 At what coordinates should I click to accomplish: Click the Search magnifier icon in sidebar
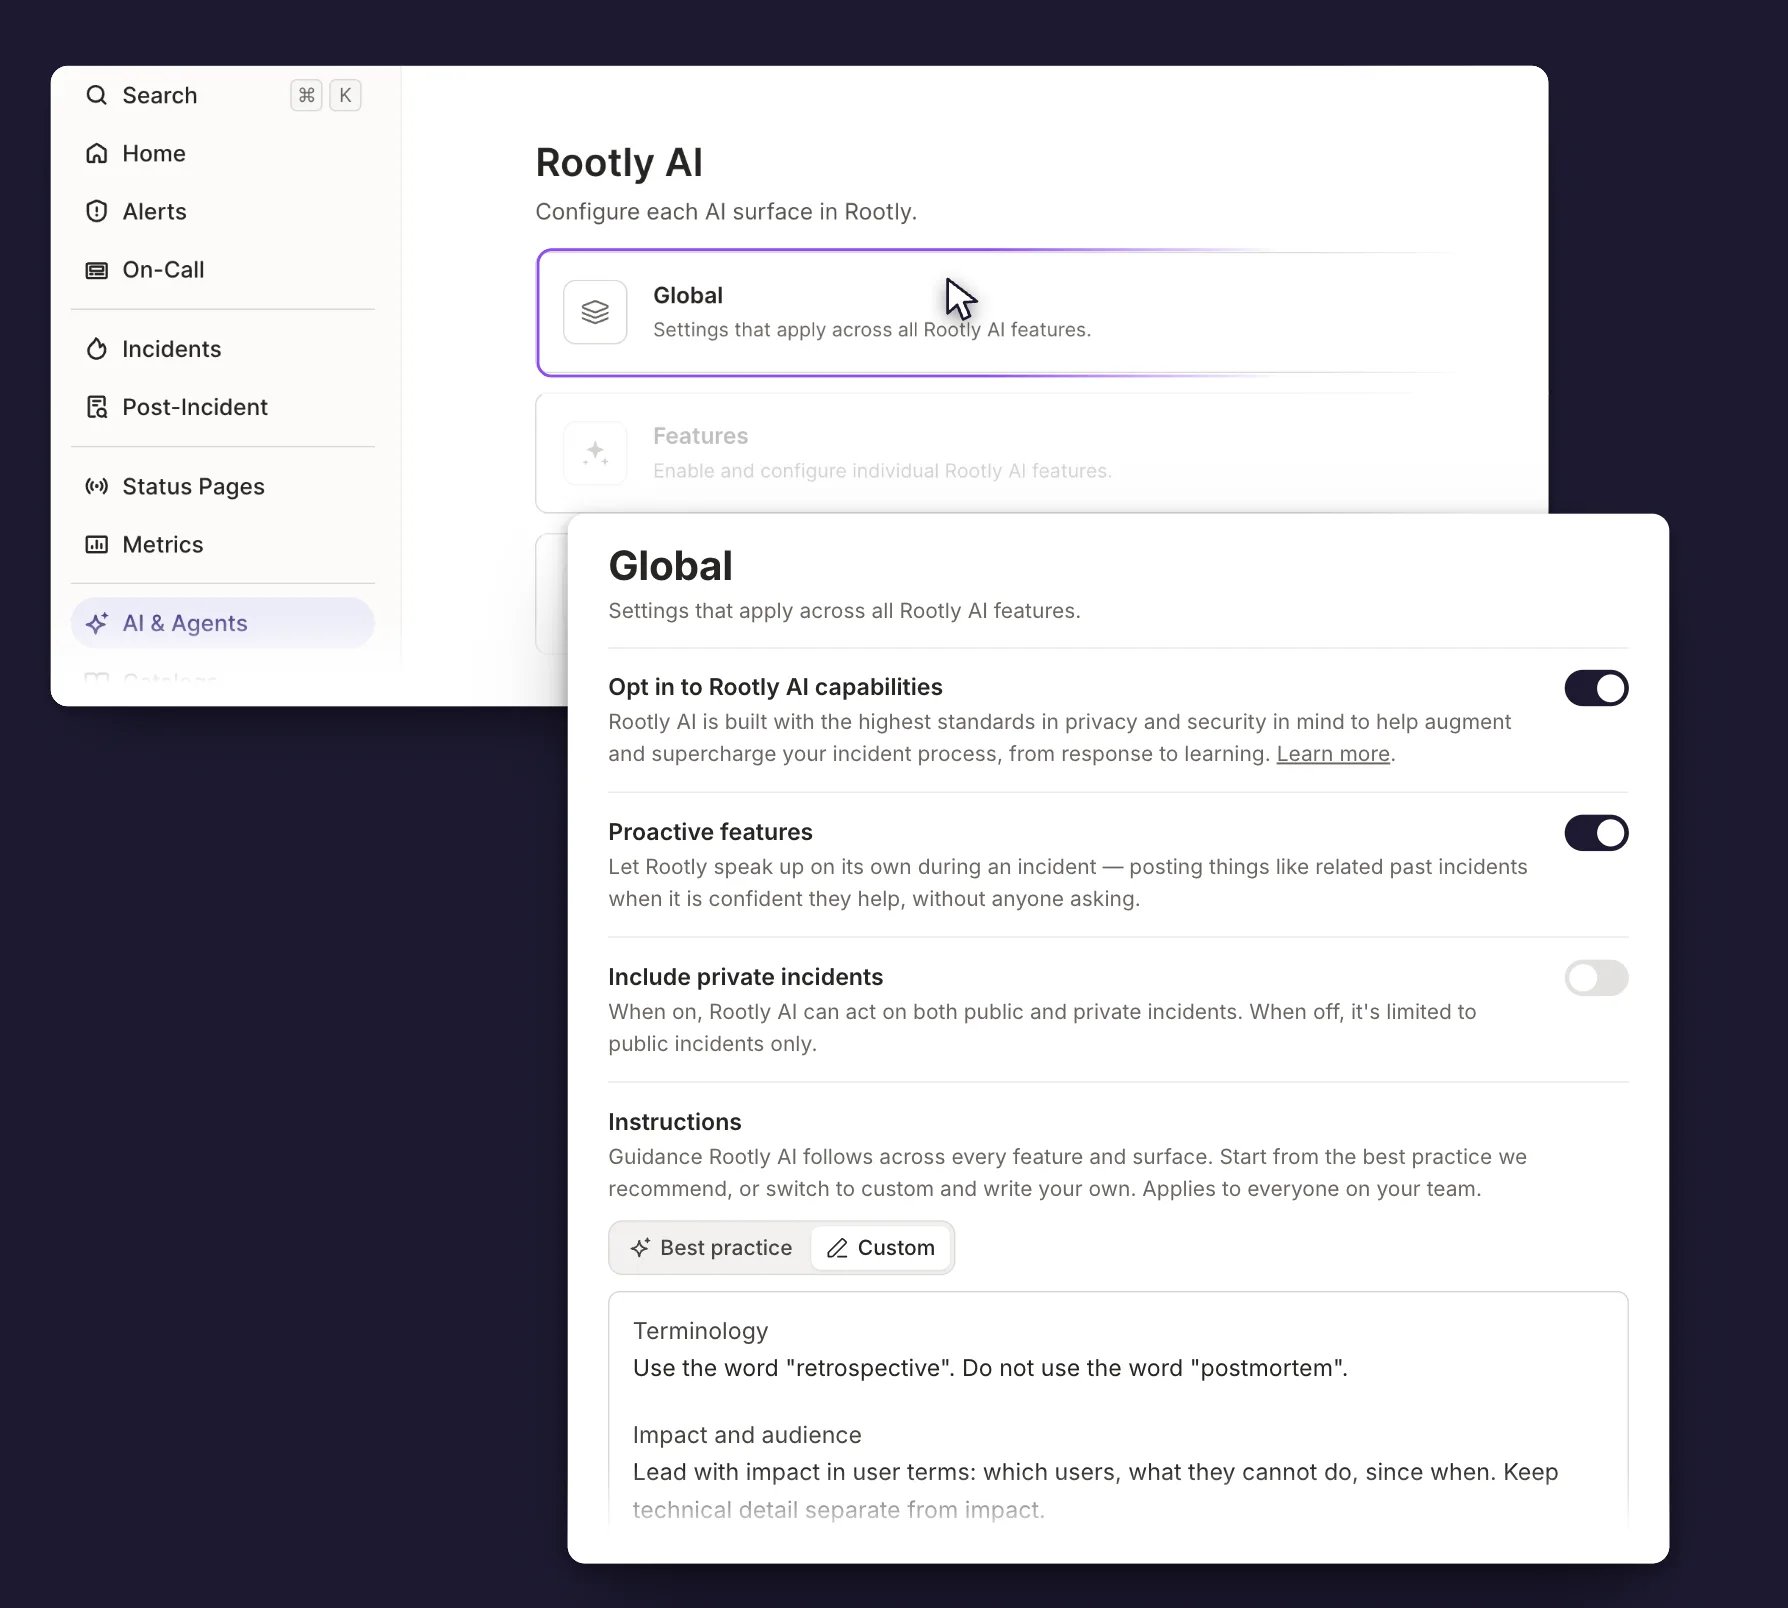coord(97,95)
